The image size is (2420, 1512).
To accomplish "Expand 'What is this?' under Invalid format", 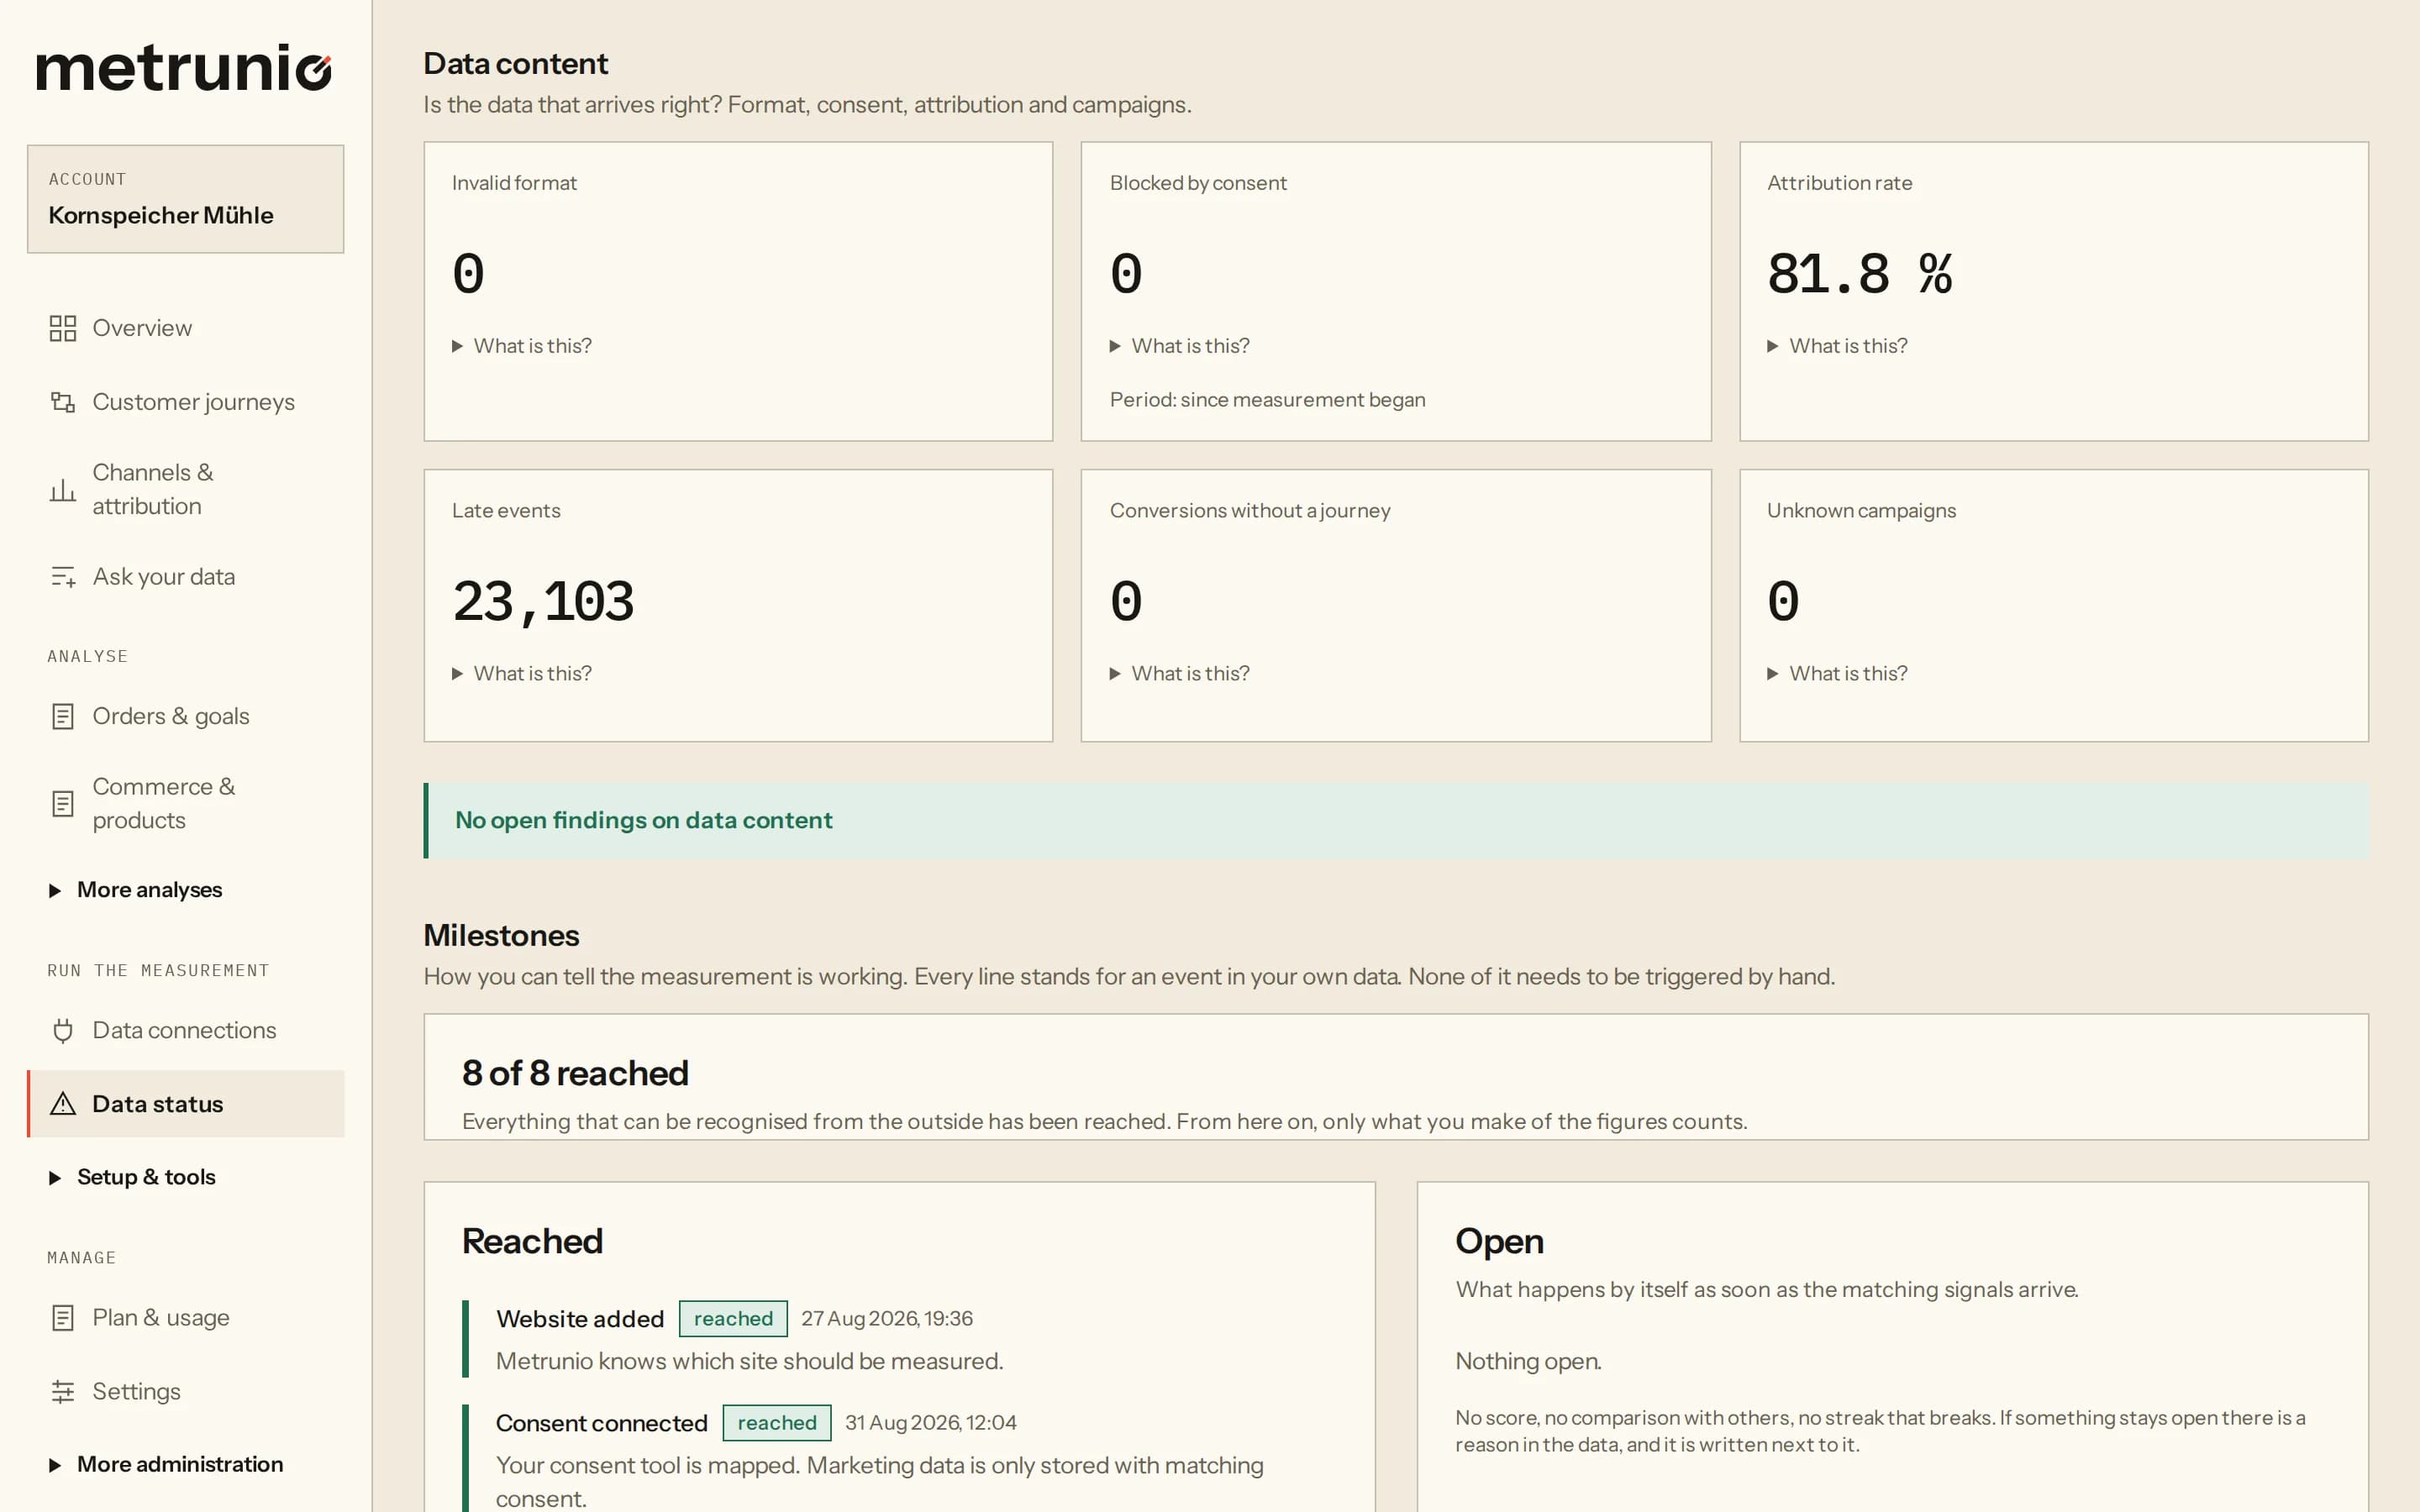I will (522, 346).
